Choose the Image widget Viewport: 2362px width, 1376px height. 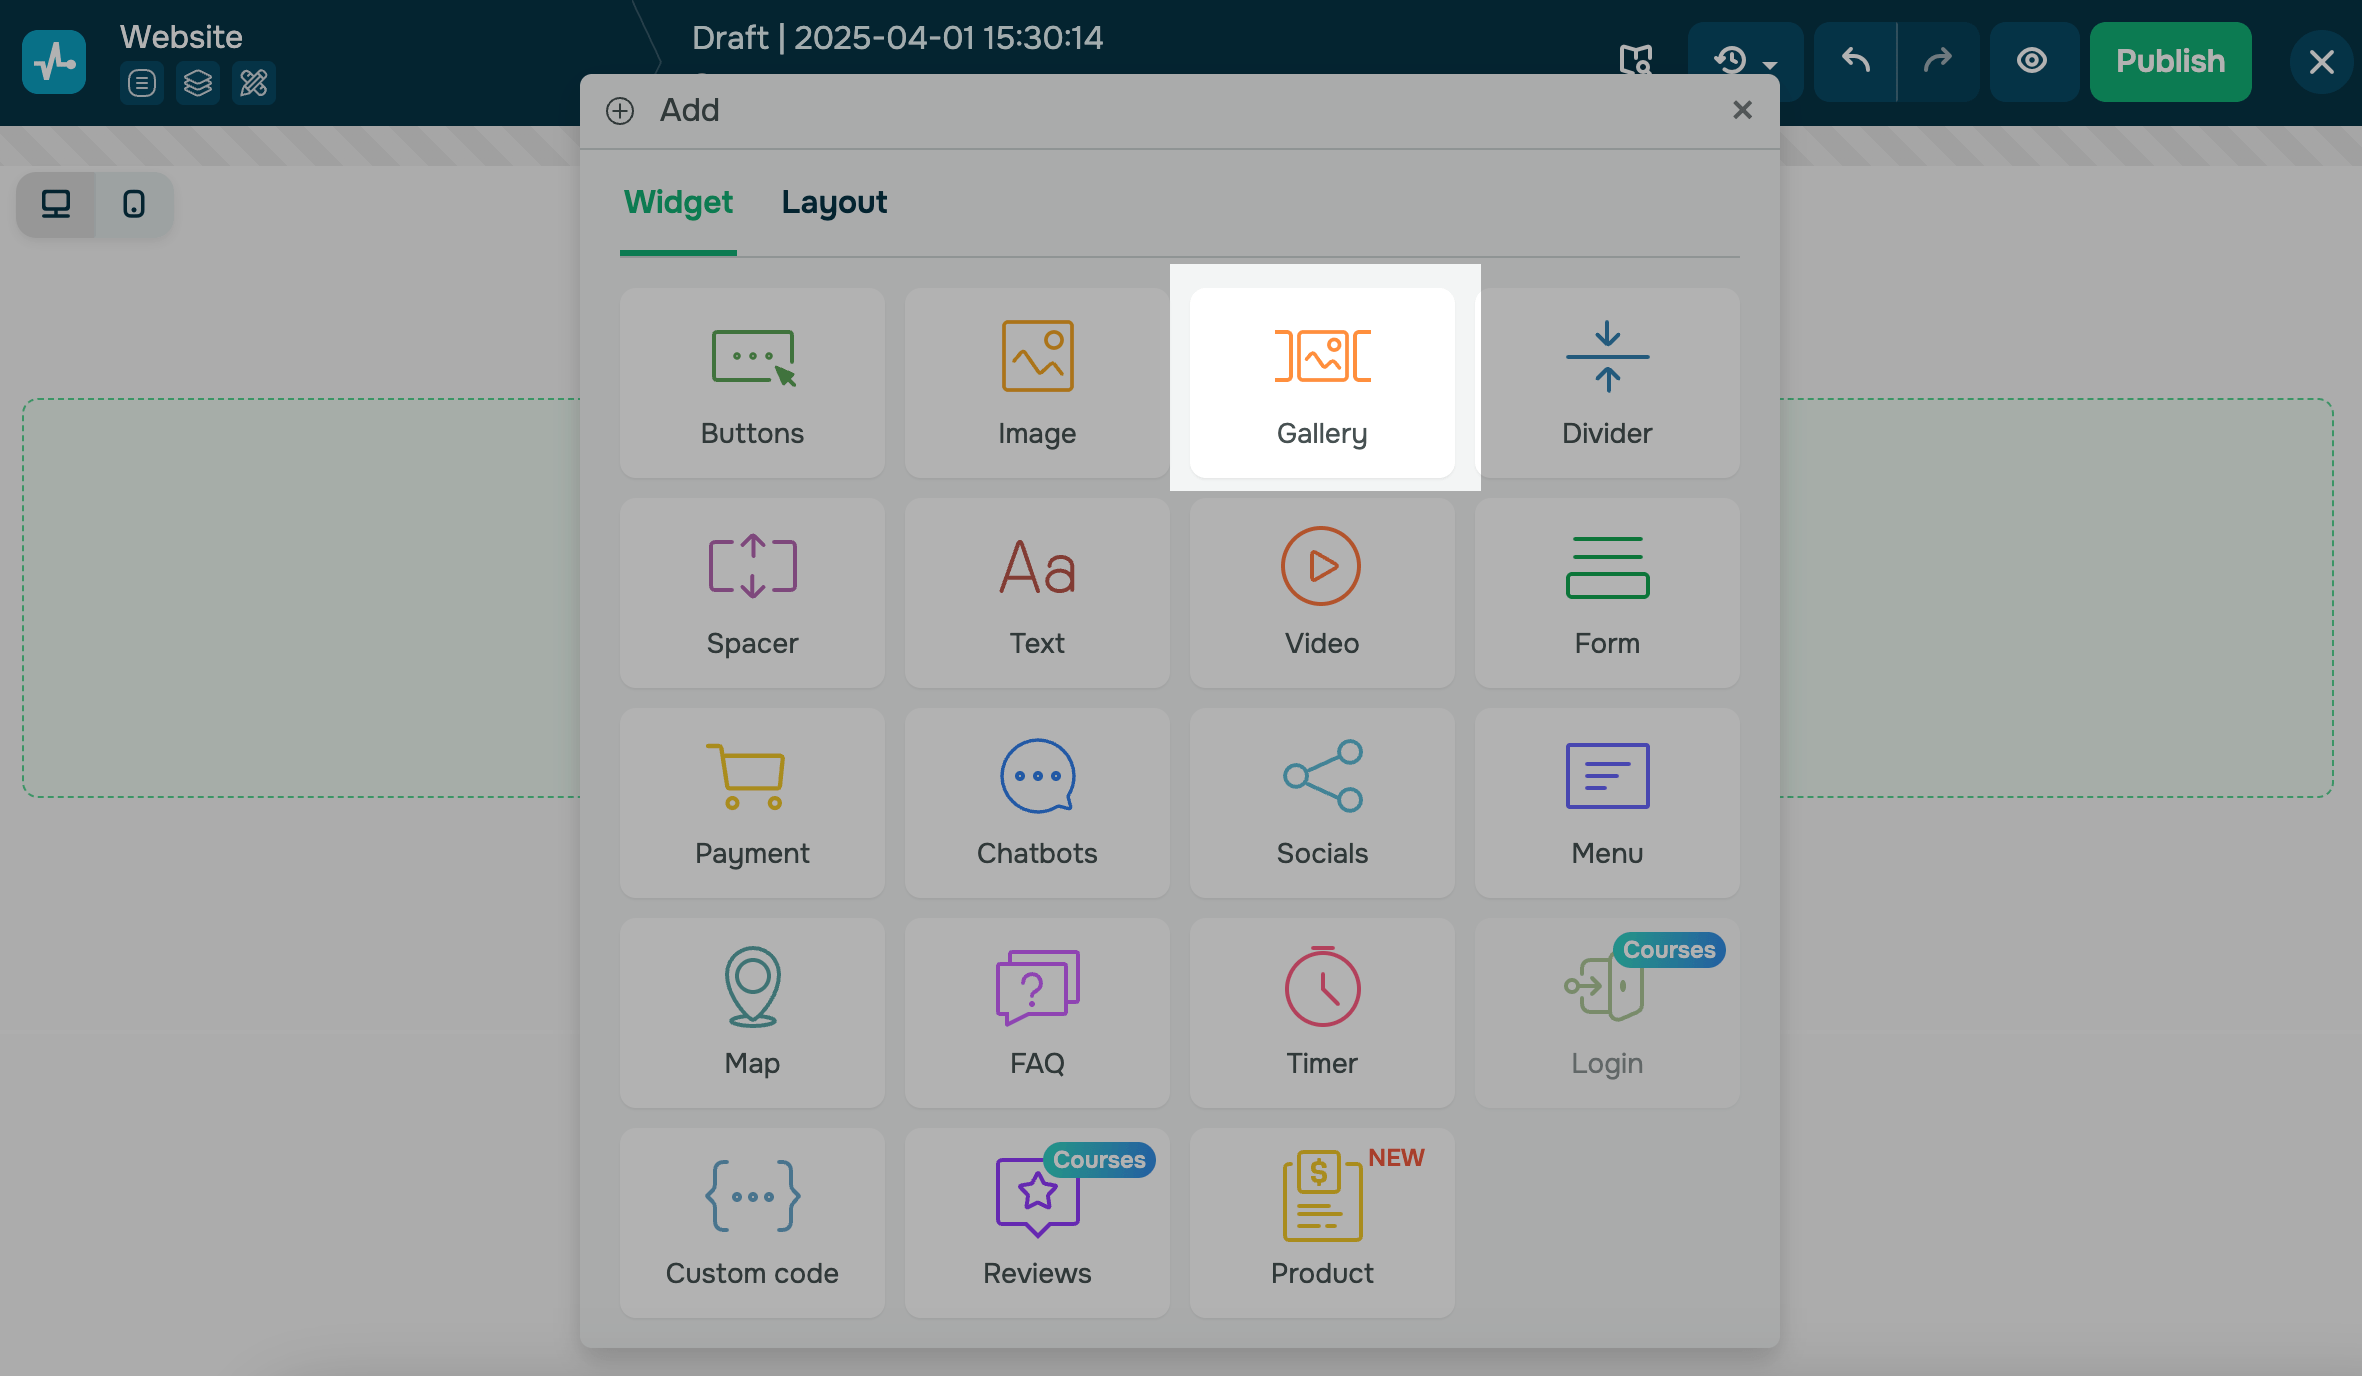tap(1037, 382)
